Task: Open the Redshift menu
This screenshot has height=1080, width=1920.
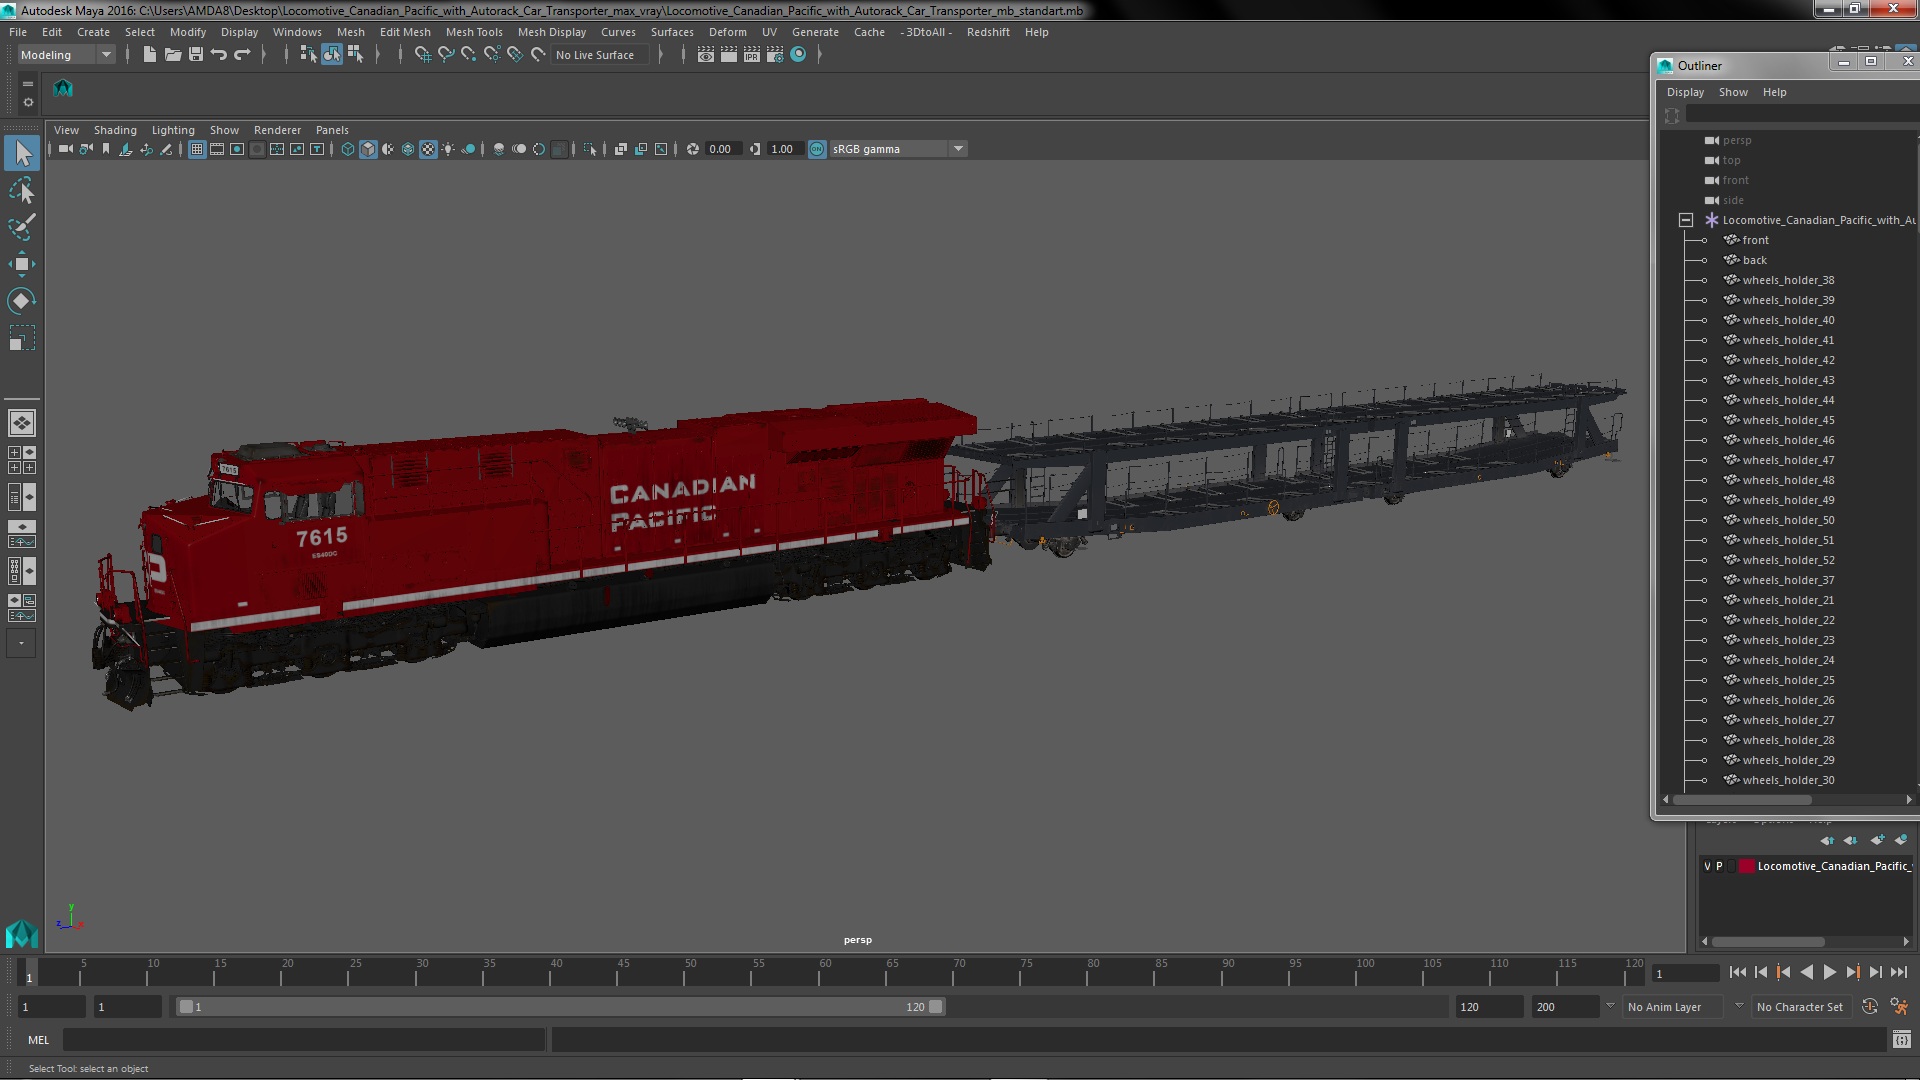Action: click(x=988, y=32)
